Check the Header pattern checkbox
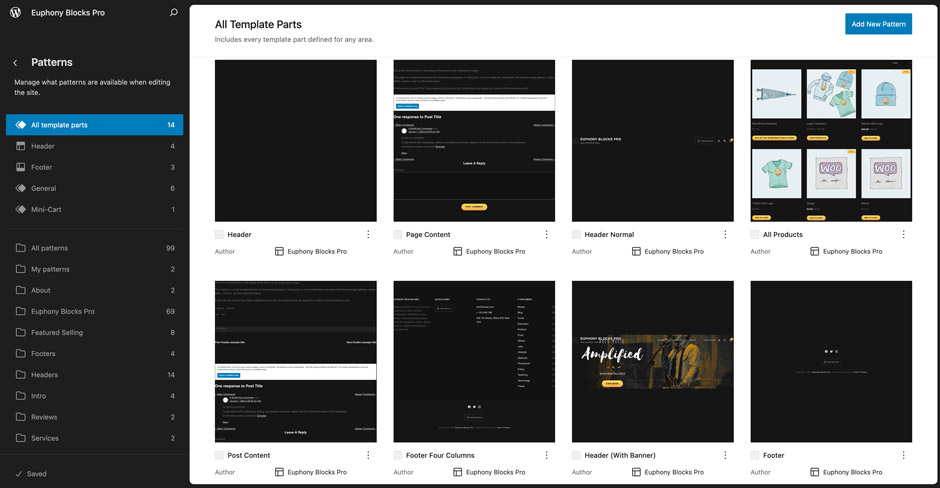 pyautogui.click(x=220, y=235)
